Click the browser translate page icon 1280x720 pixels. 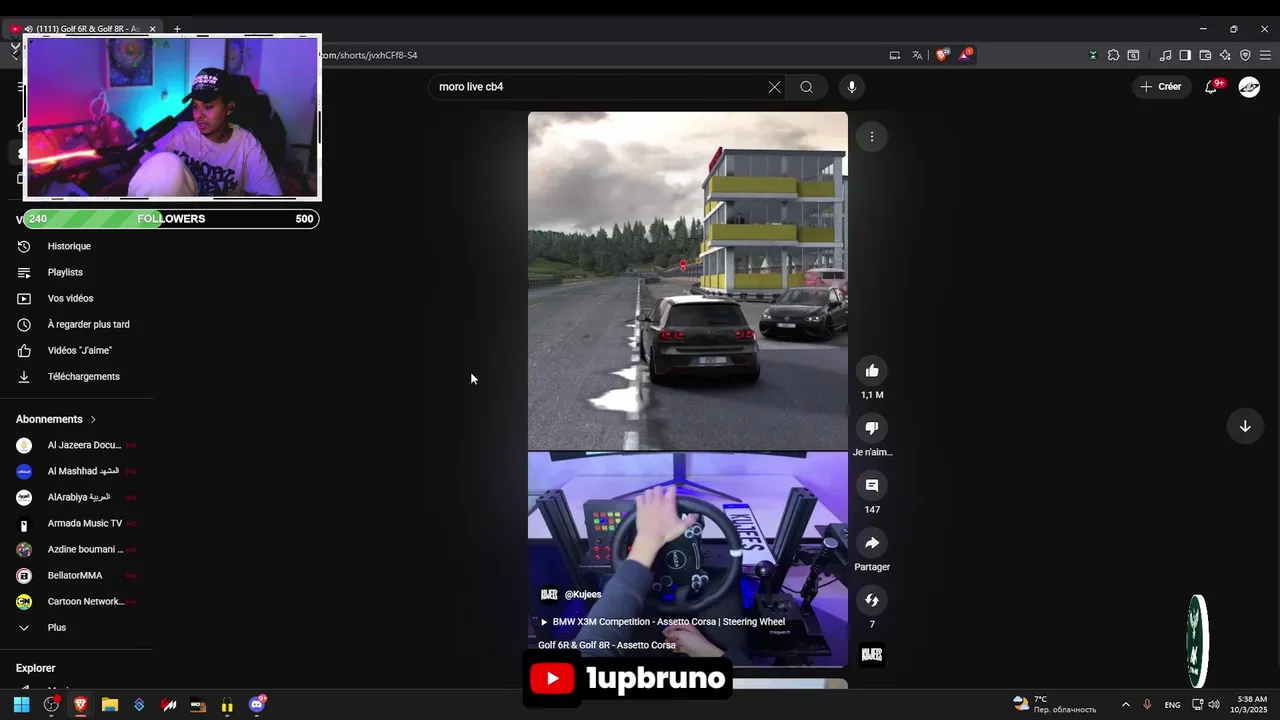pos(917,55)
